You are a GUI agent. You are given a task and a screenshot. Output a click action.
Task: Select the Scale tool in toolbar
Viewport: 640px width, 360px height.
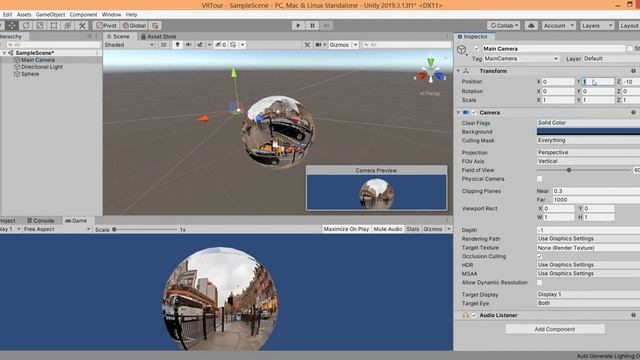point(40,25)
